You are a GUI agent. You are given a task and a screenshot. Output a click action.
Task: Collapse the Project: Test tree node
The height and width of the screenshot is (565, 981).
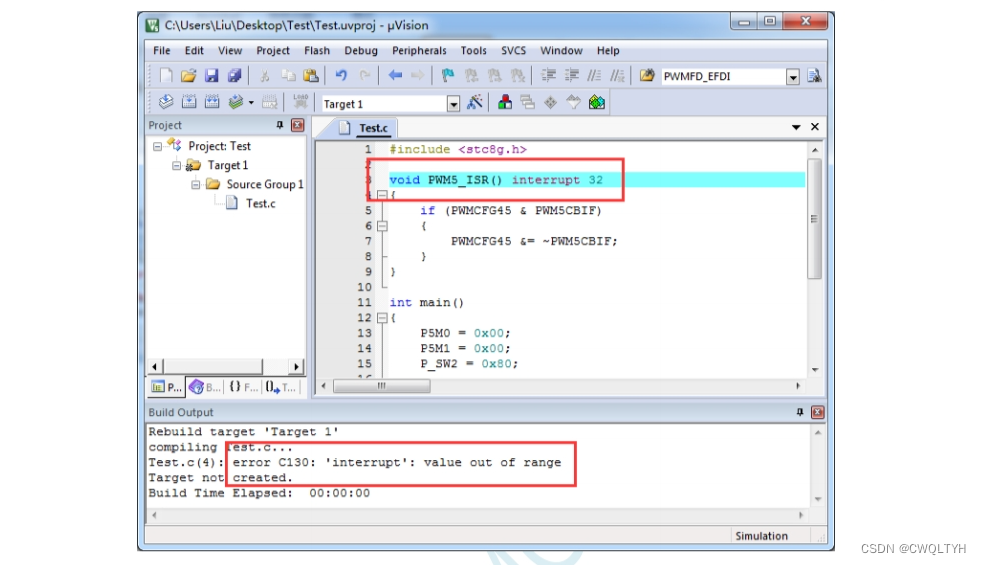click(158, 146)
